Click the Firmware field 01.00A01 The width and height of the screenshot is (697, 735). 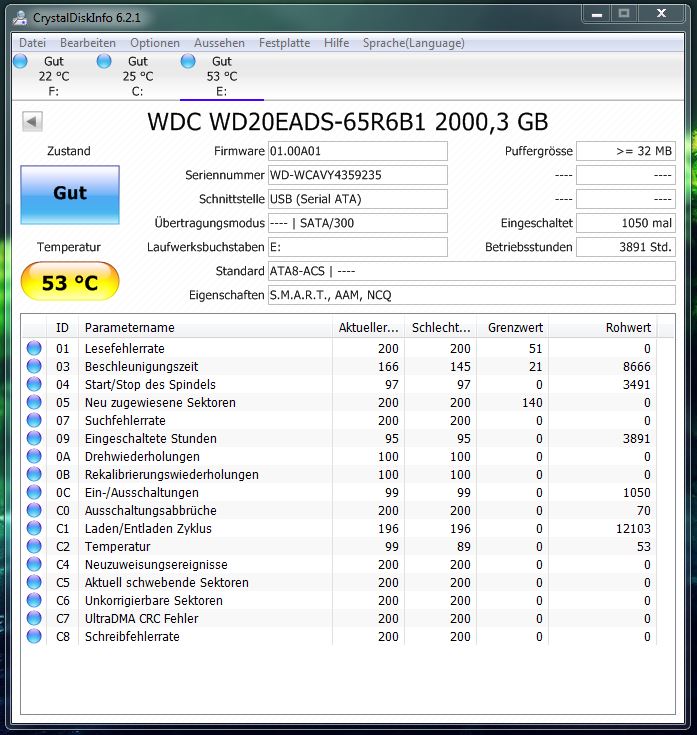(358, 151)
